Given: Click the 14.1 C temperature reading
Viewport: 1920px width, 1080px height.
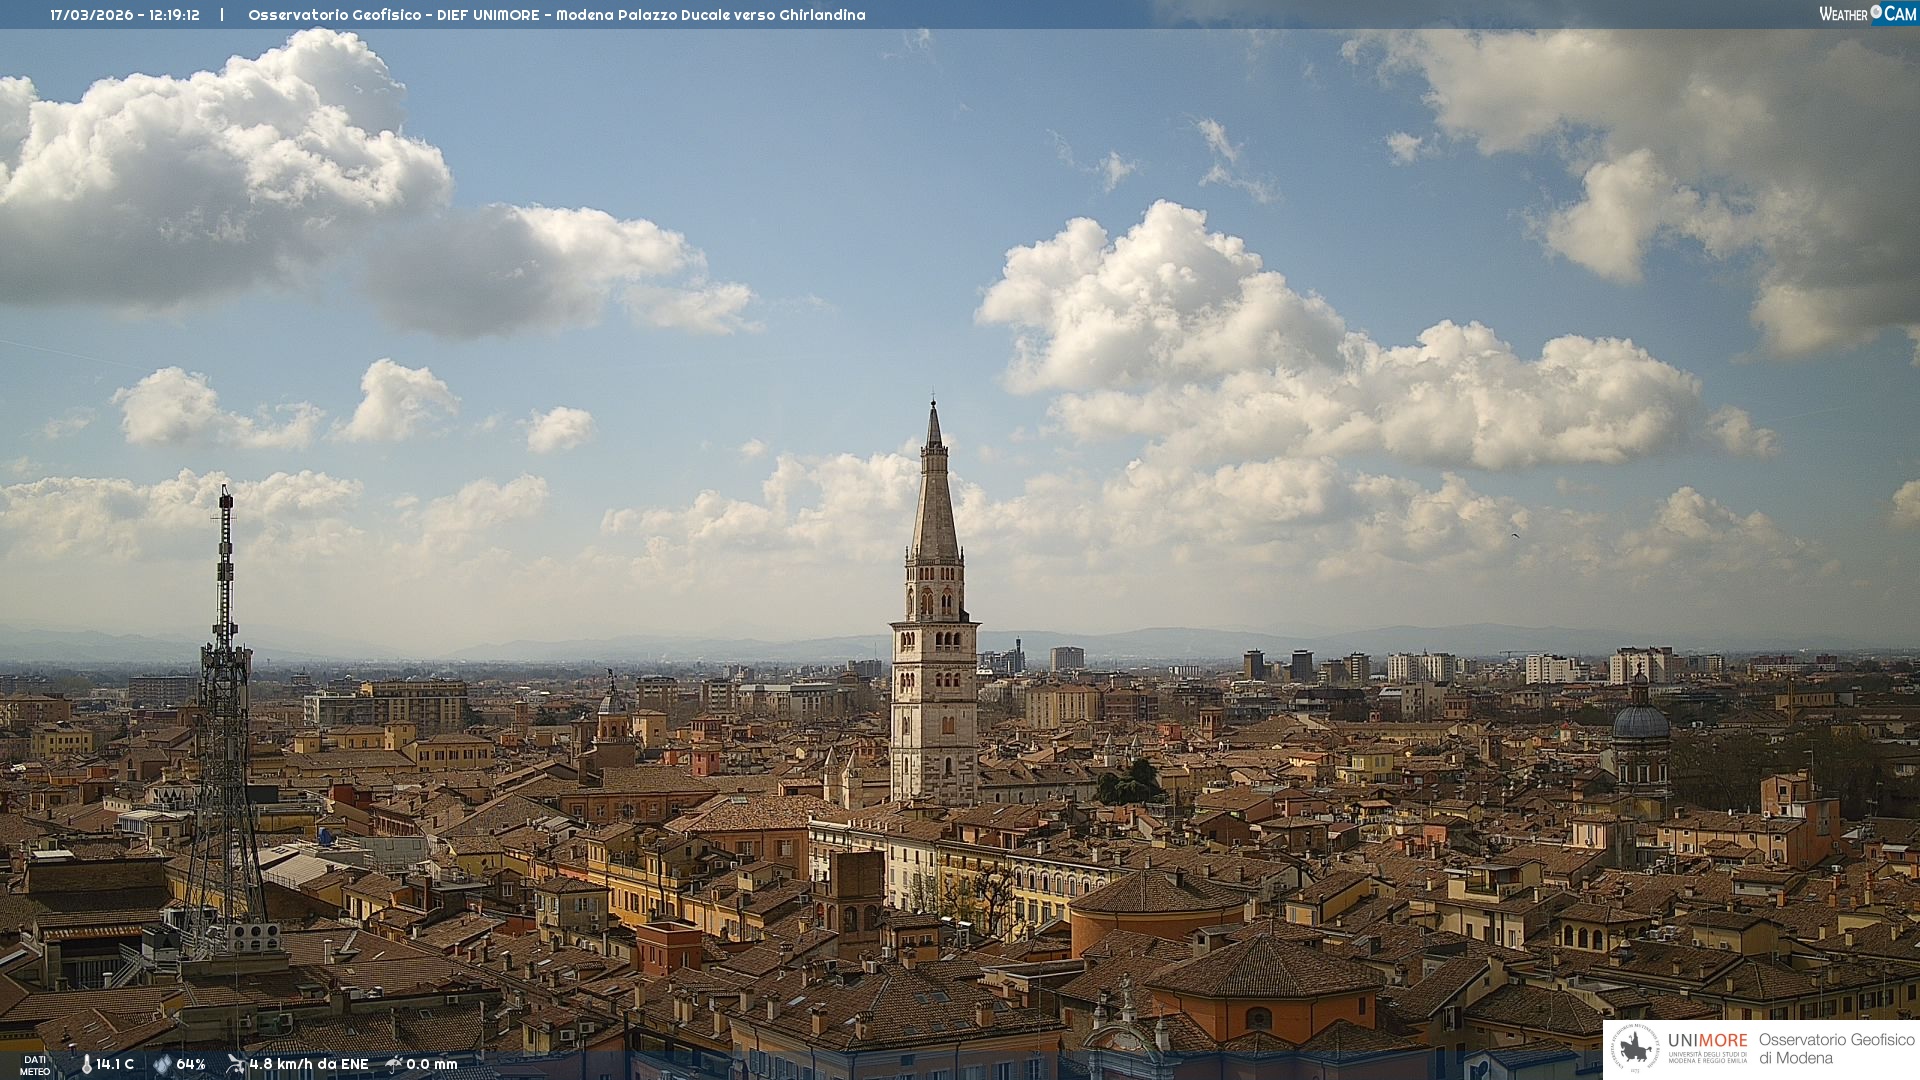Looking at the screenshot, I should point(115,1064).
